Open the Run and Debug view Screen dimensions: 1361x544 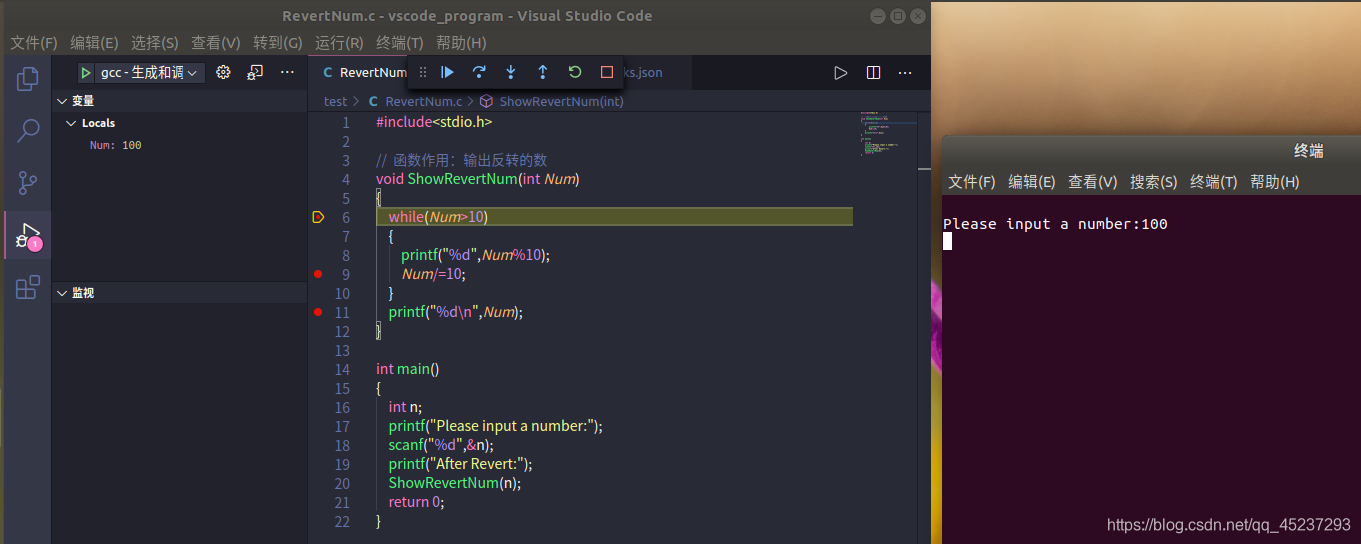(x=28, y=236)
